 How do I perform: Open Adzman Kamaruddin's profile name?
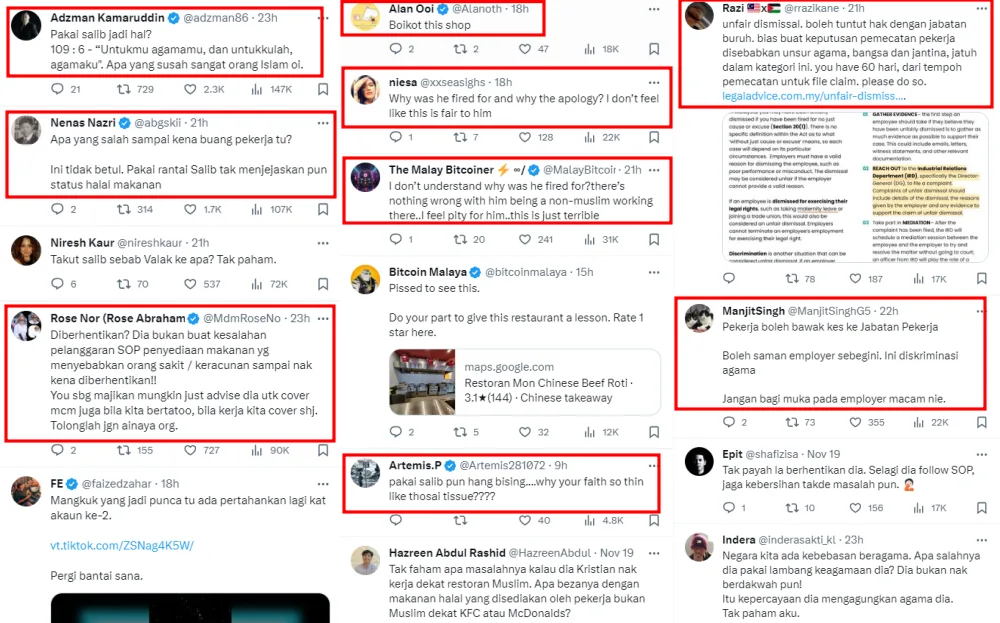click(x=107, y=18)
